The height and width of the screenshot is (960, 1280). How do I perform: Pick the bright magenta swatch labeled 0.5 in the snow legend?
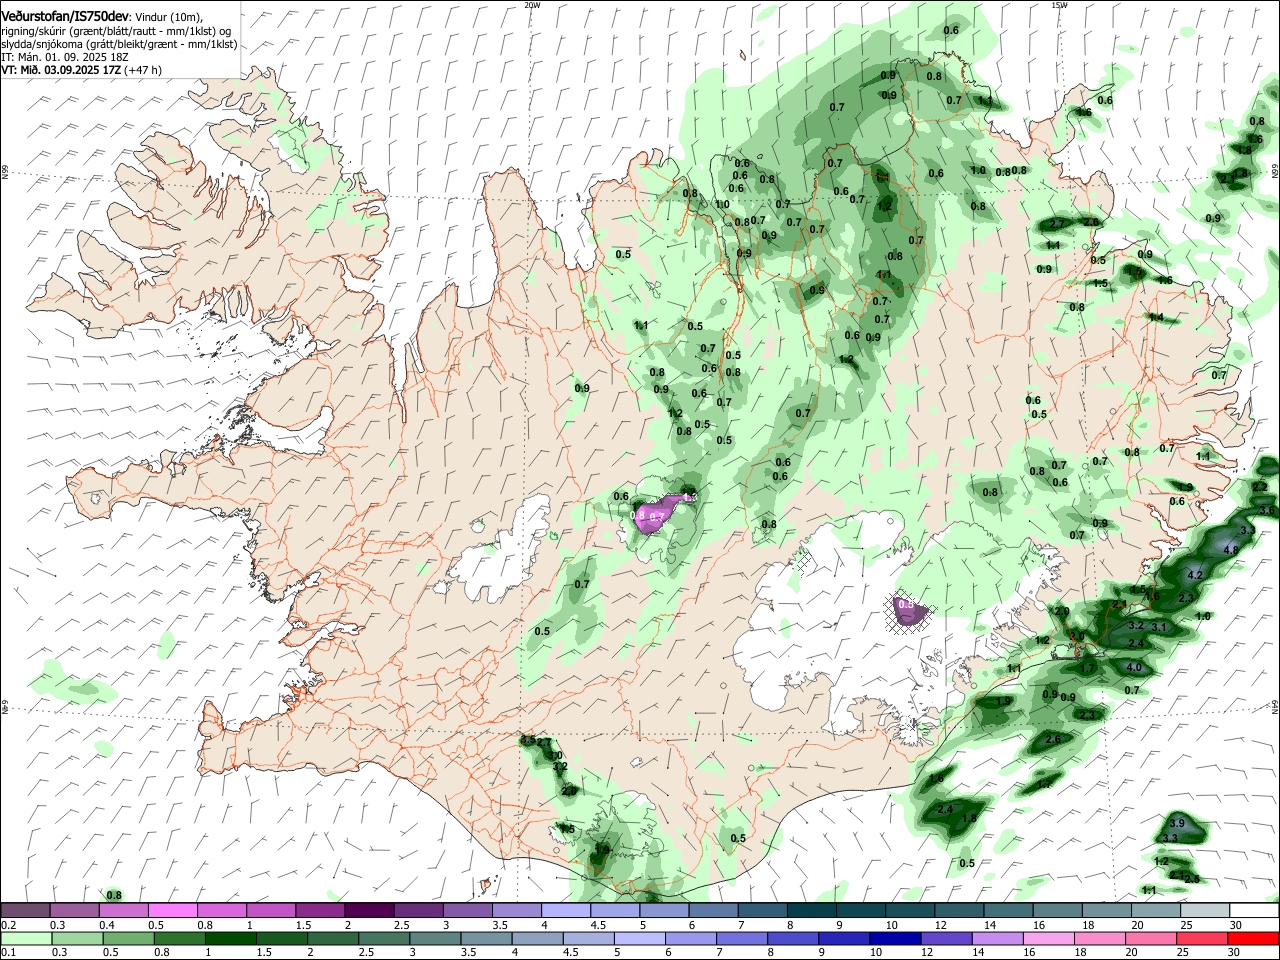click(172, 911)
